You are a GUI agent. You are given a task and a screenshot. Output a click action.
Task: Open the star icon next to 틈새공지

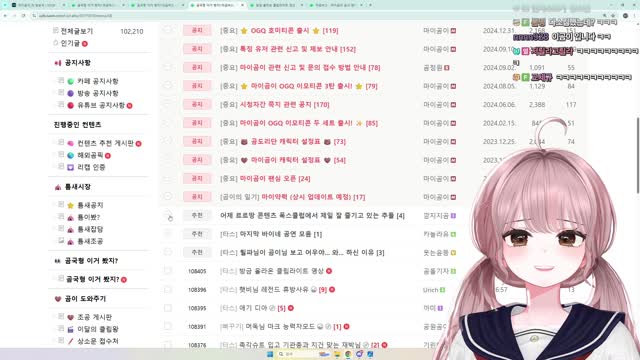click(x=71, y=205)
